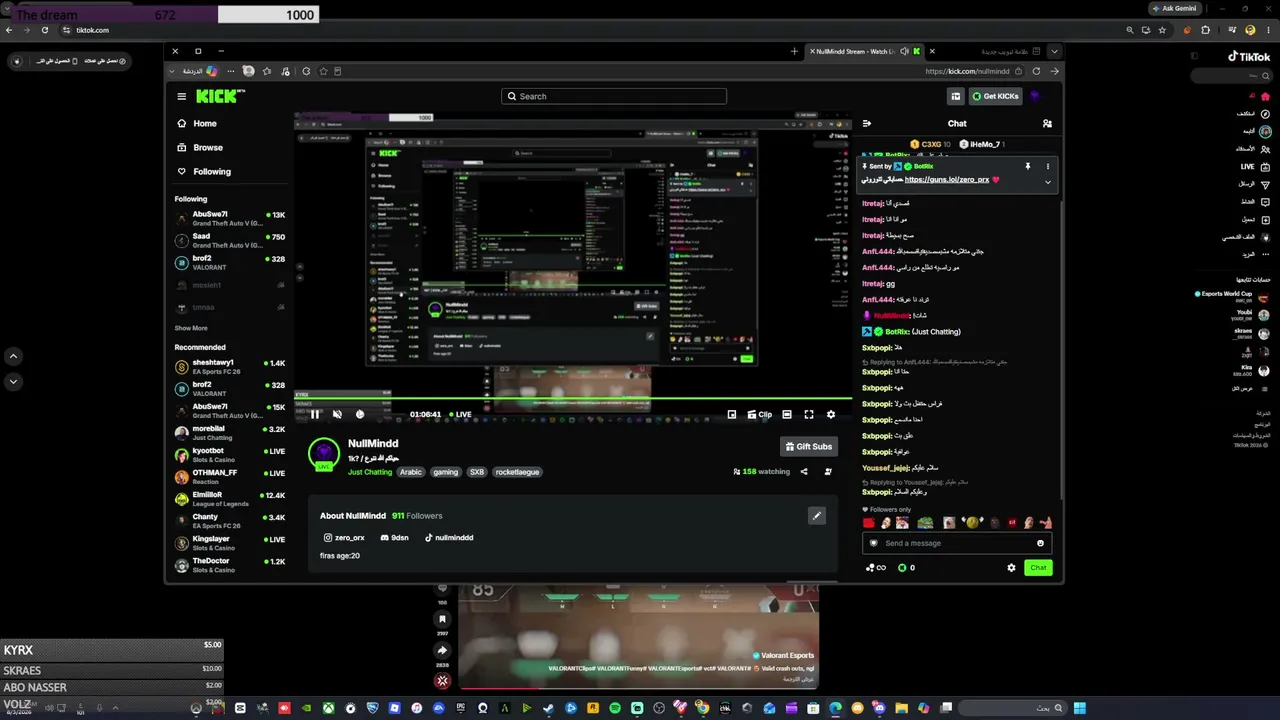This screenshot has height=720, width=1280.
Task: Expand Show More under Following
Action: pos(191,328)
